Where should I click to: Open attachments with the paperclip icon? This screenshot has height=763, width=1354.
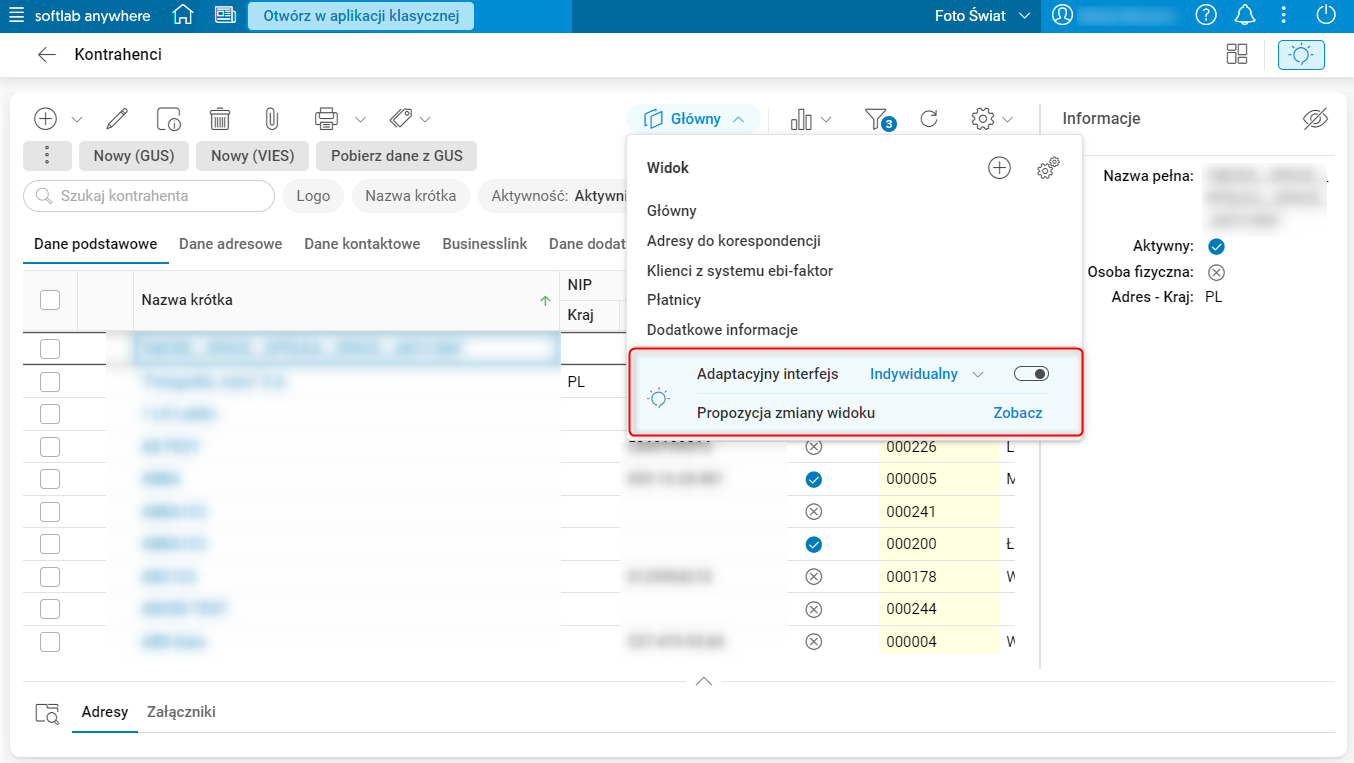point(271,119)
